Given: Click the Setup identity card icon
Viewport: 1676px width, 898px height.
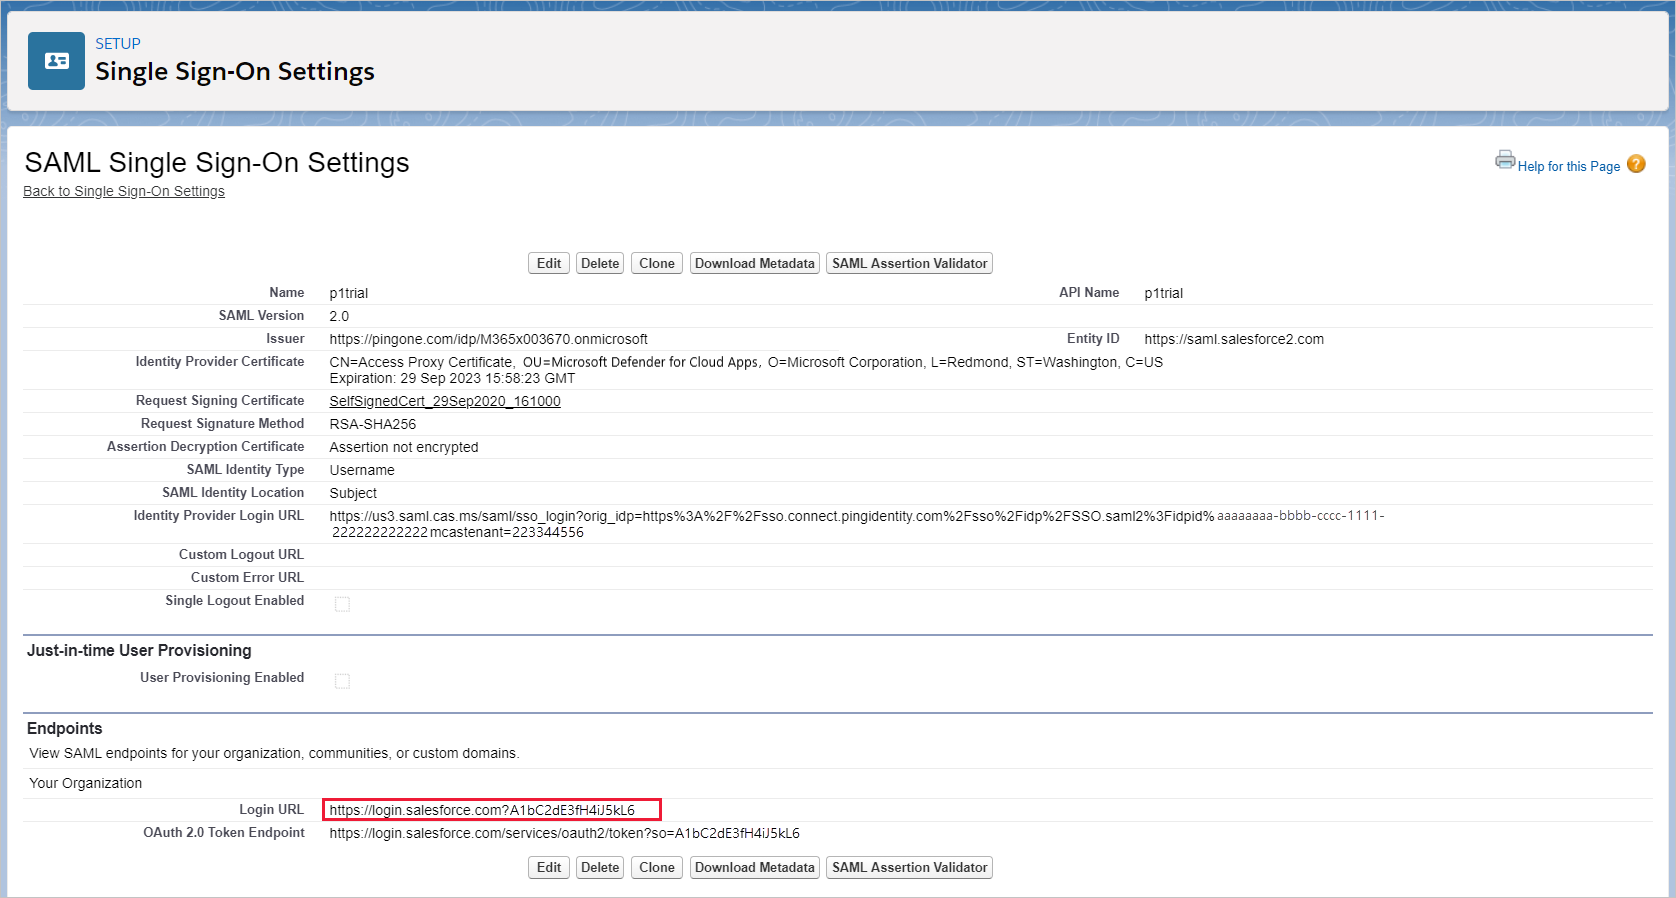Looking at the screenshot, I should (x=56, y=61).
